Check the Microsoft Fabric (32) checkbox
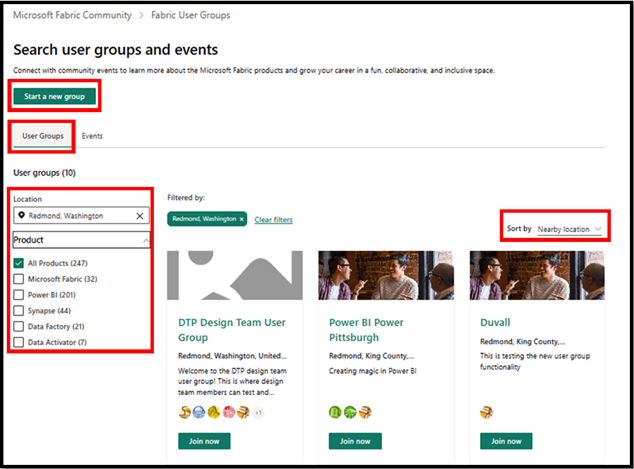Viewport: 634px width, 469px height. (19, 279)
